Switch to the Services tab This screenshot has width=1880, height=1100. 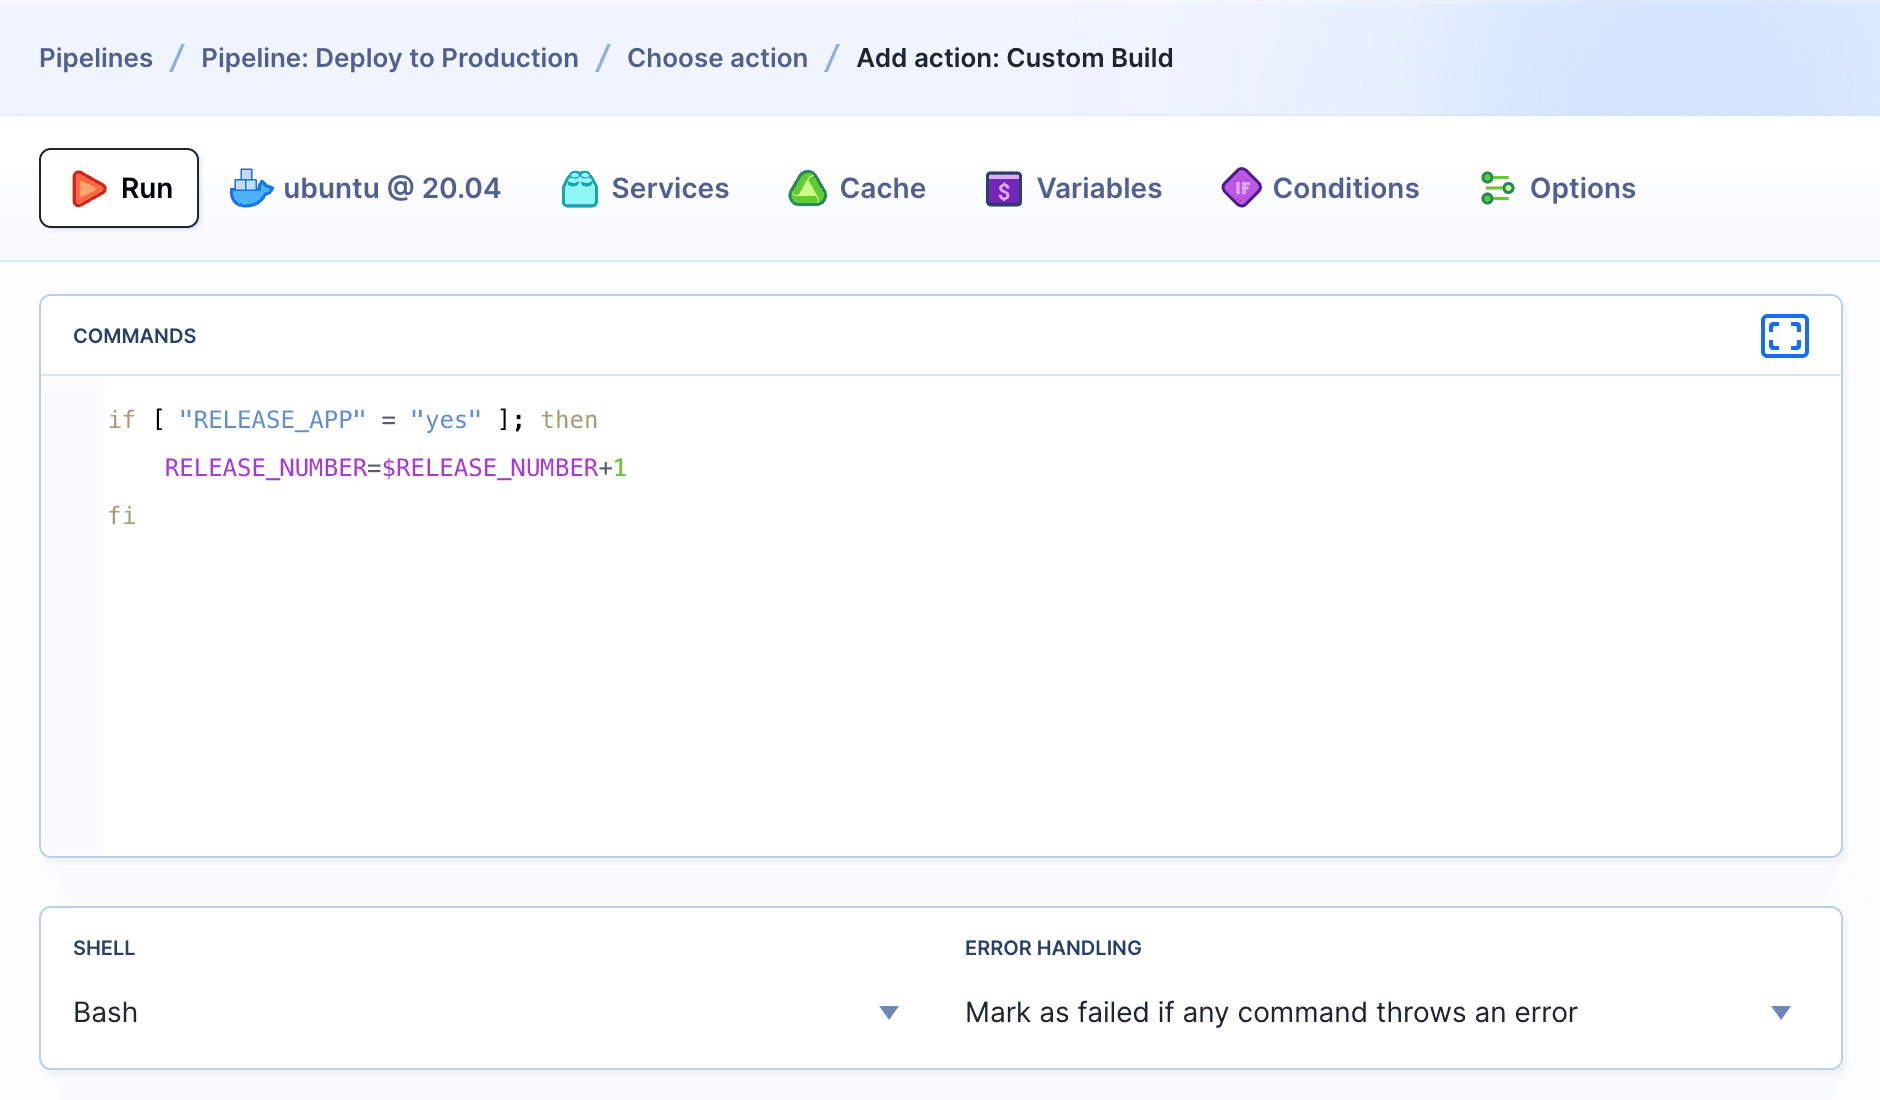click(669, 188)
